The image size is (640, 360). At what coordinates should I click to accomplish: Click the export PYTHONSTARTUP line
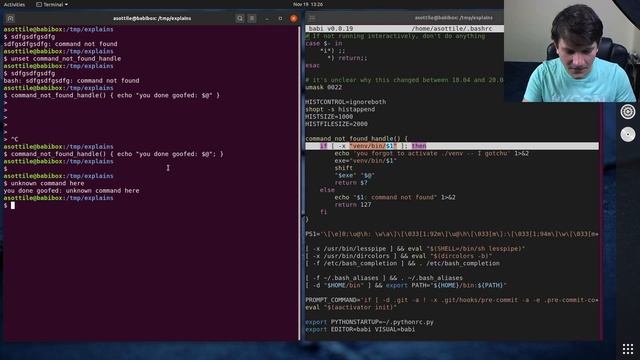(369, 322)
